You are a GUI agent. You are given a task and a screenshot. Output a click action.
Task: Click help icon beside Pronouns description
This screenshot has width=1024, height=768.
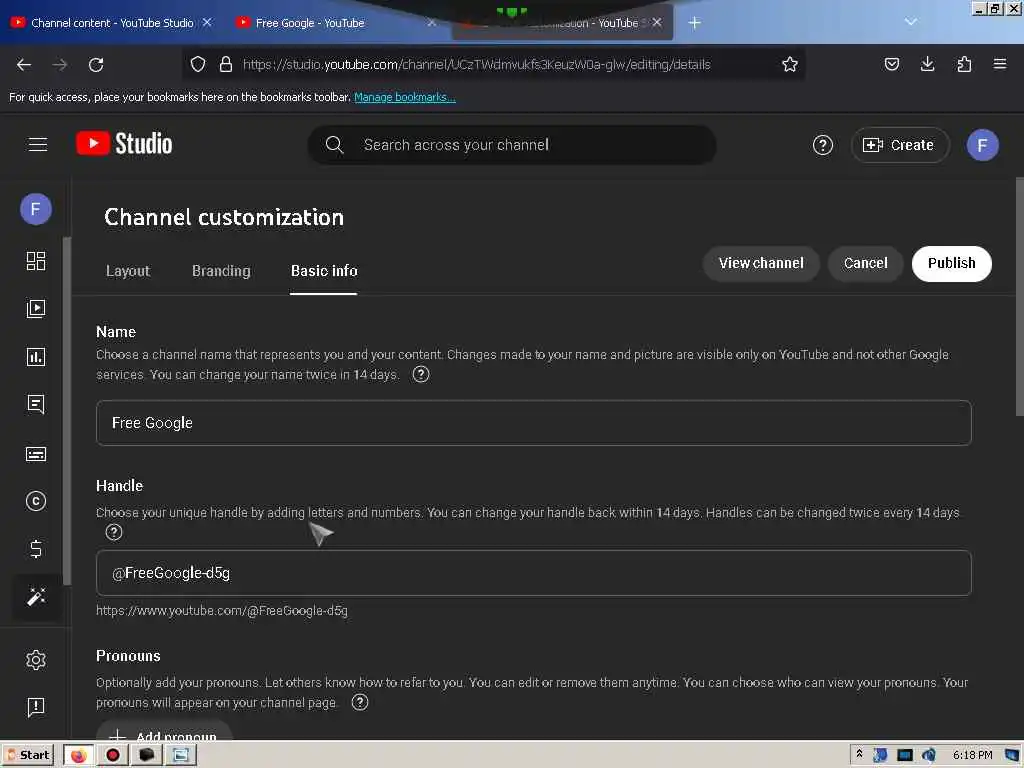(x=360, y=702)
